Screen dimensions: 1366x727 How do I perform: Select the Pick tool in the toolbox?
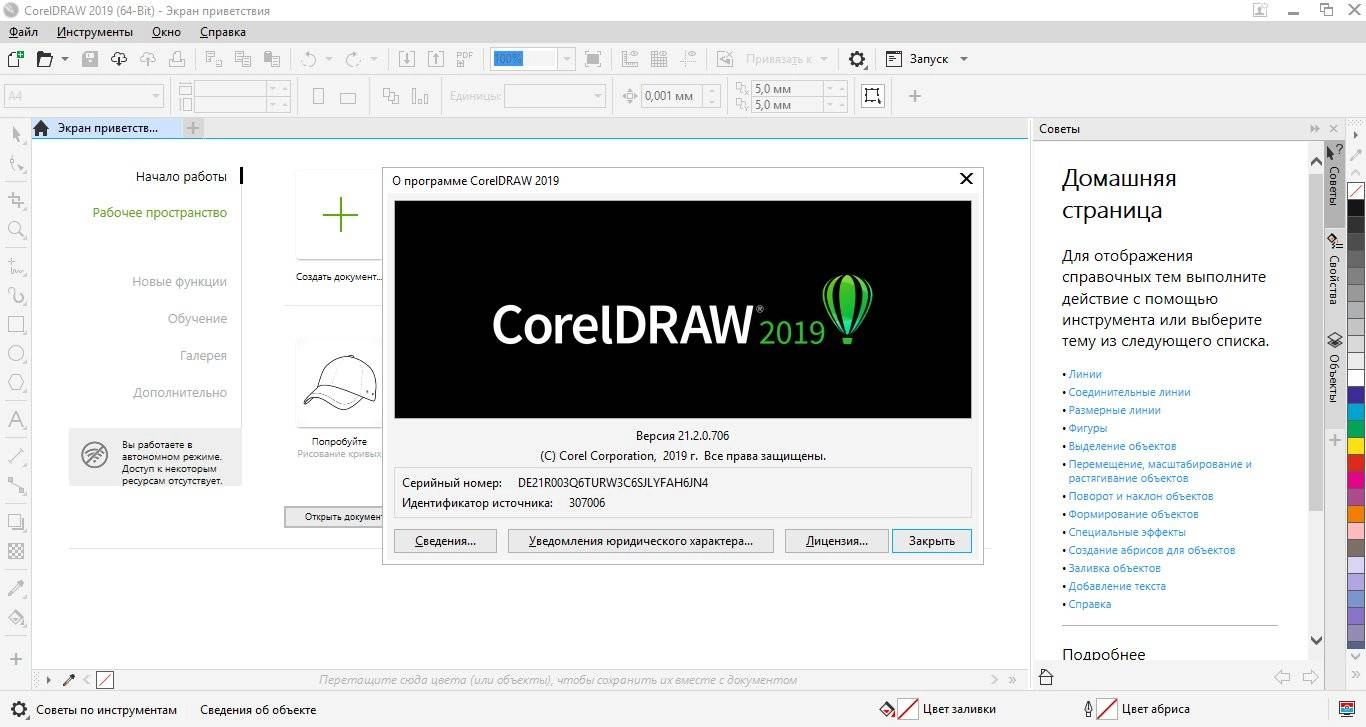16,134
